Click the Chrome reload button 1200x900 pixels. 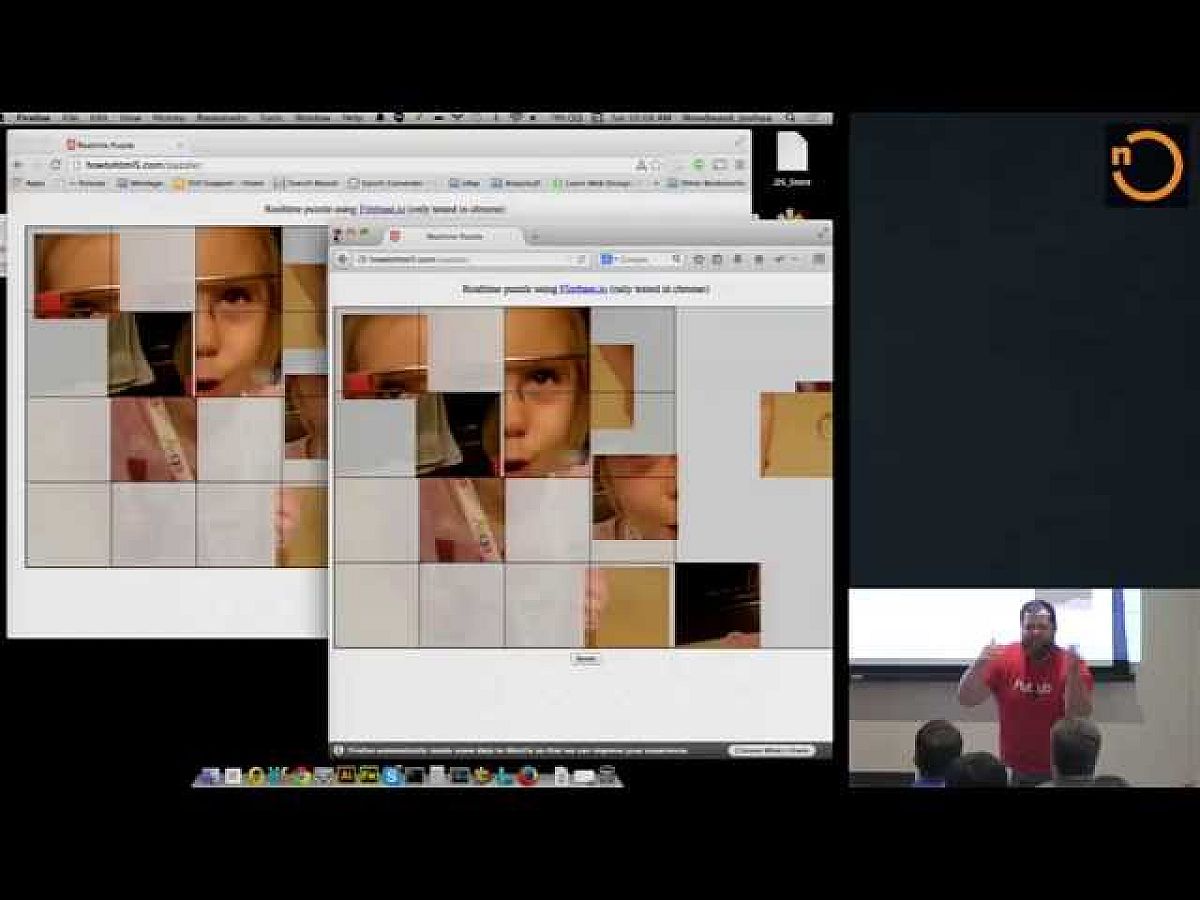tap(56, 165)
